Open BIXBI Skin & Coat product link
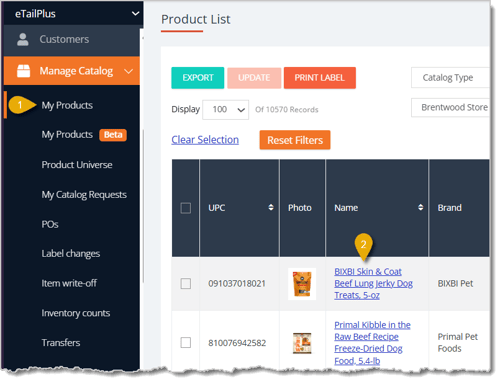Viewport: 500px width, 382px height. [373, 283]
